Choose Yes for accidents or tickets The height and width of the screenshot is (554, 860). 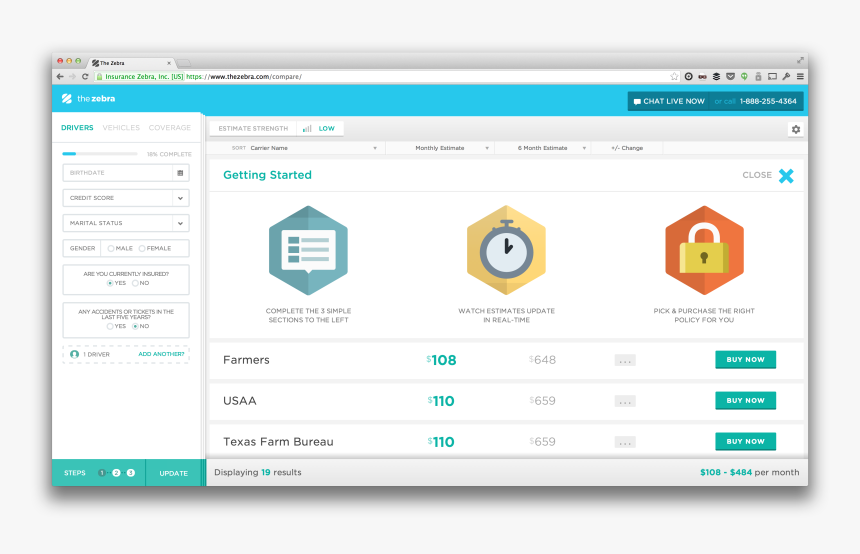pyautogui.click(x=110, y=326)
